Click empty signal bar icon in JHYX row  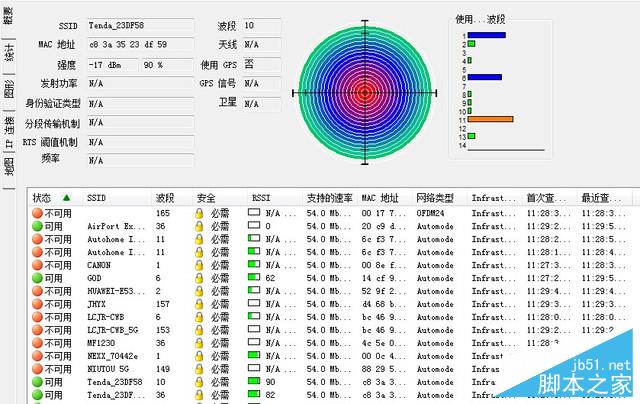click(x=254, y=303)
